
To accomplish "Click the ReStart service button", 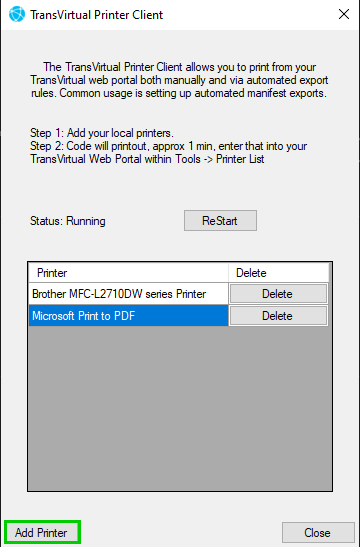I will coord(220,220).
